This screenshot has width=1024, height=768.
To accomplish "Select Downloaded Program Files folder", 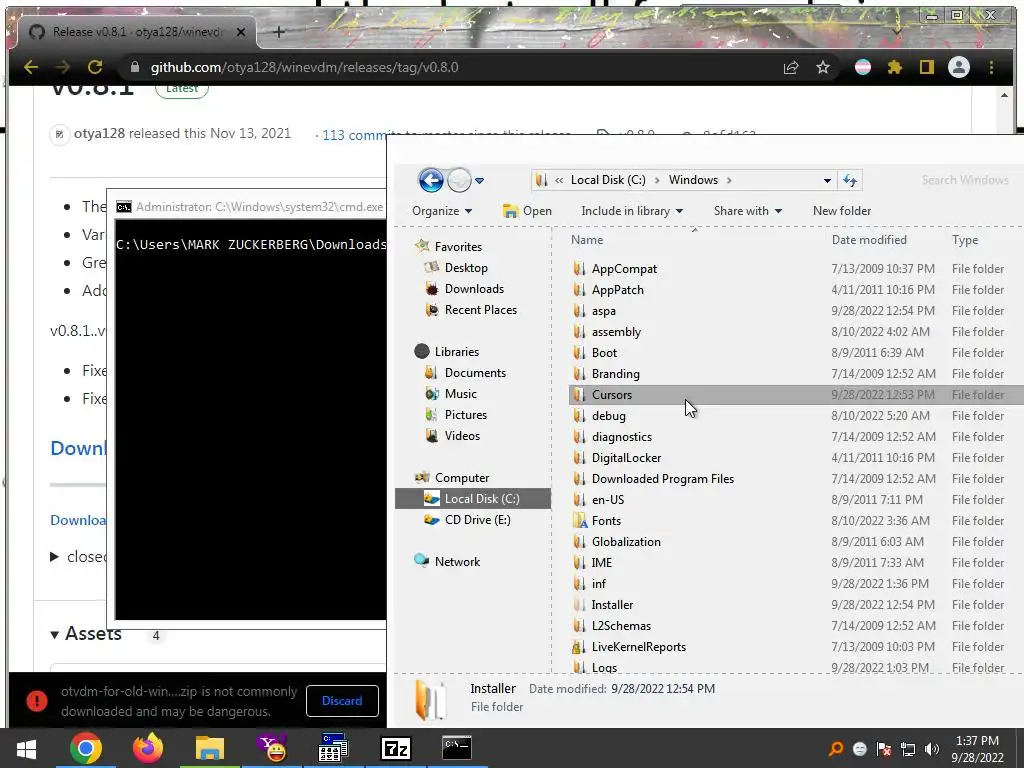I will 662,479.
